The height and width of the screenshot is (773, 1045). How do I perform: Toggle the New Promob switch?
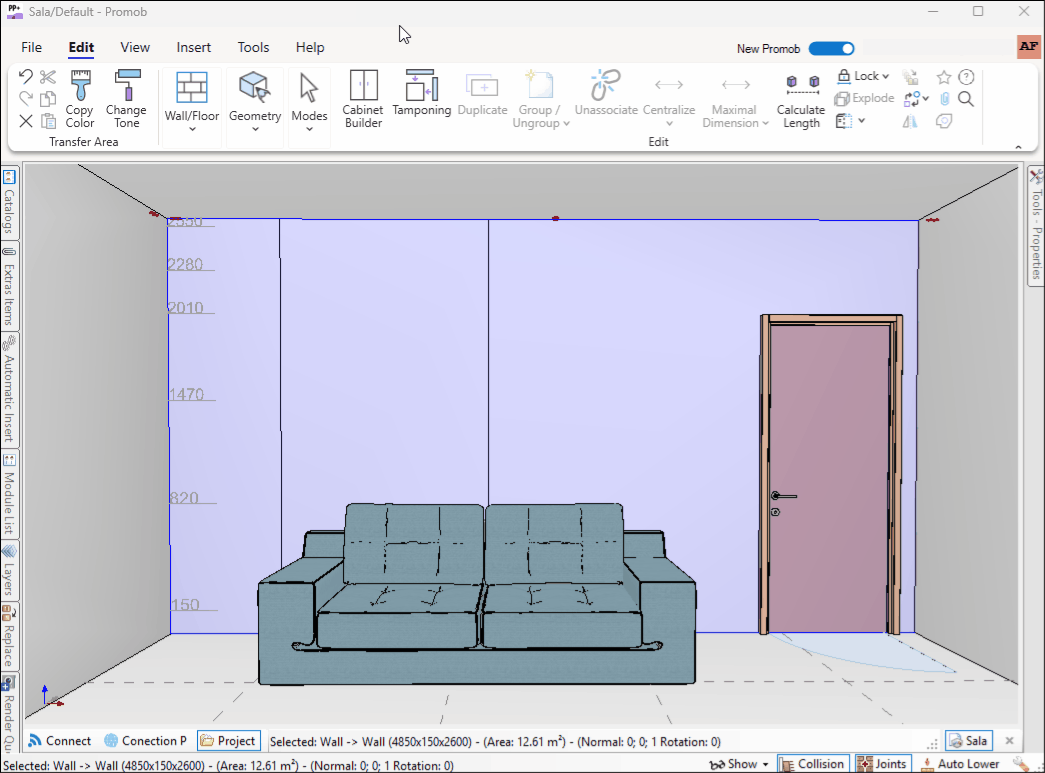pyautogui.click(x=831, y=48)
